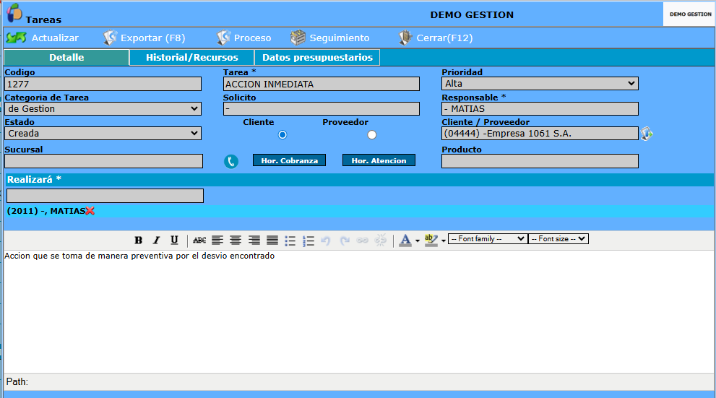
Task: Open the Prioridad dropdown showing Alta
Action: [540, 84]
